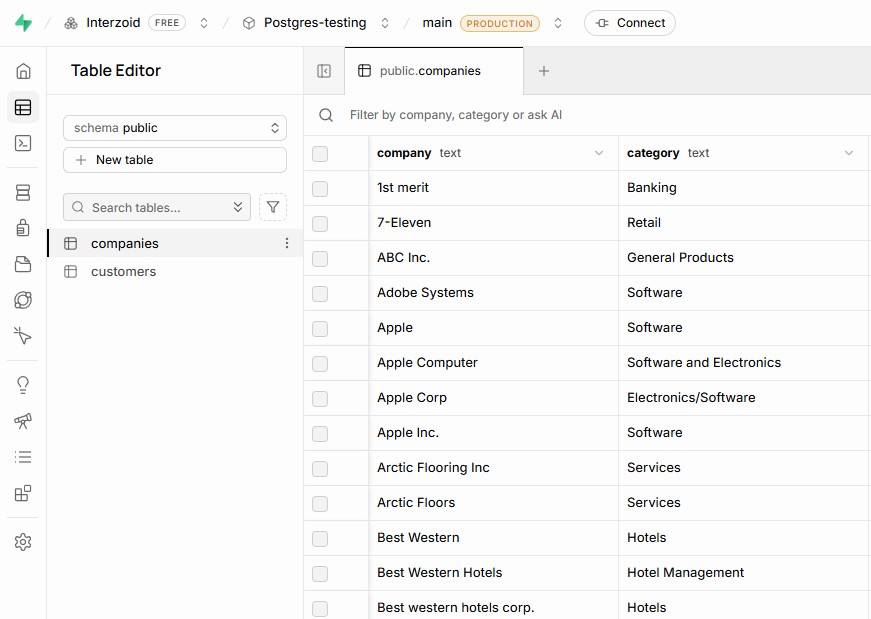This screenshot has height=619, width=871.
Task: Click the Postgres-testing project link
Action: (315, 23)
